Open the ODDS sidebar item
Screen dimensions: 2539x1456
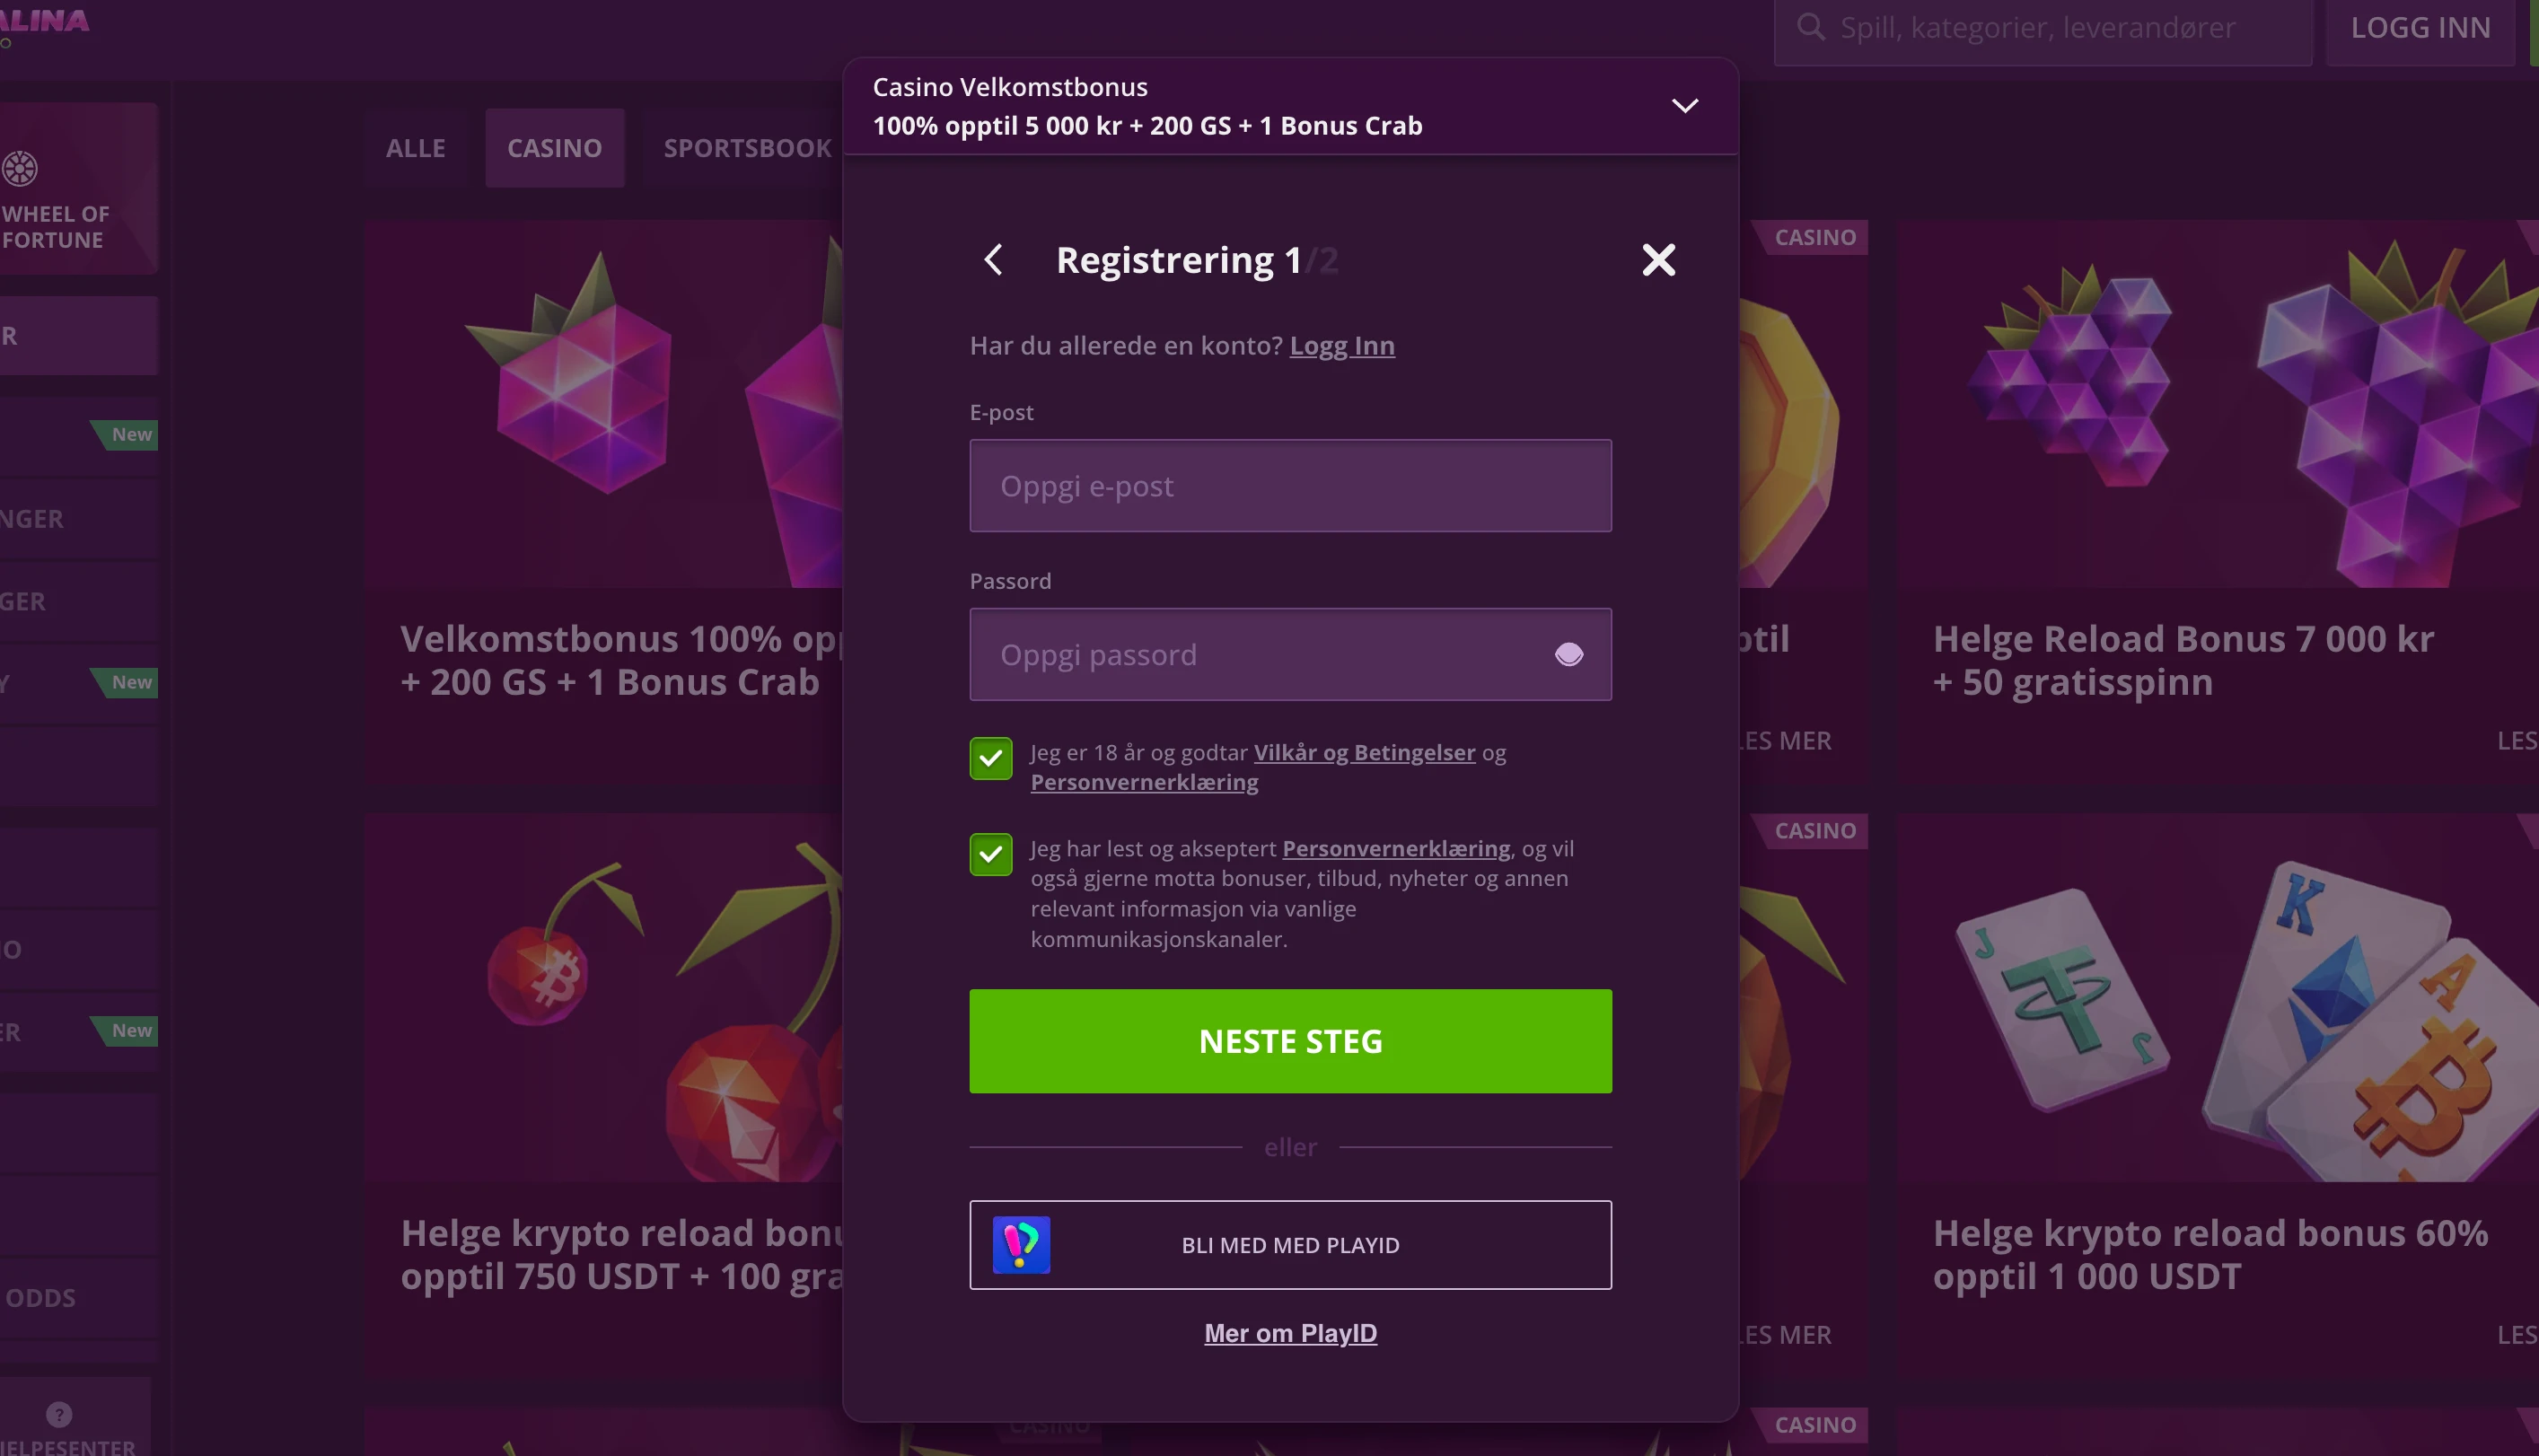[78, 1297]
